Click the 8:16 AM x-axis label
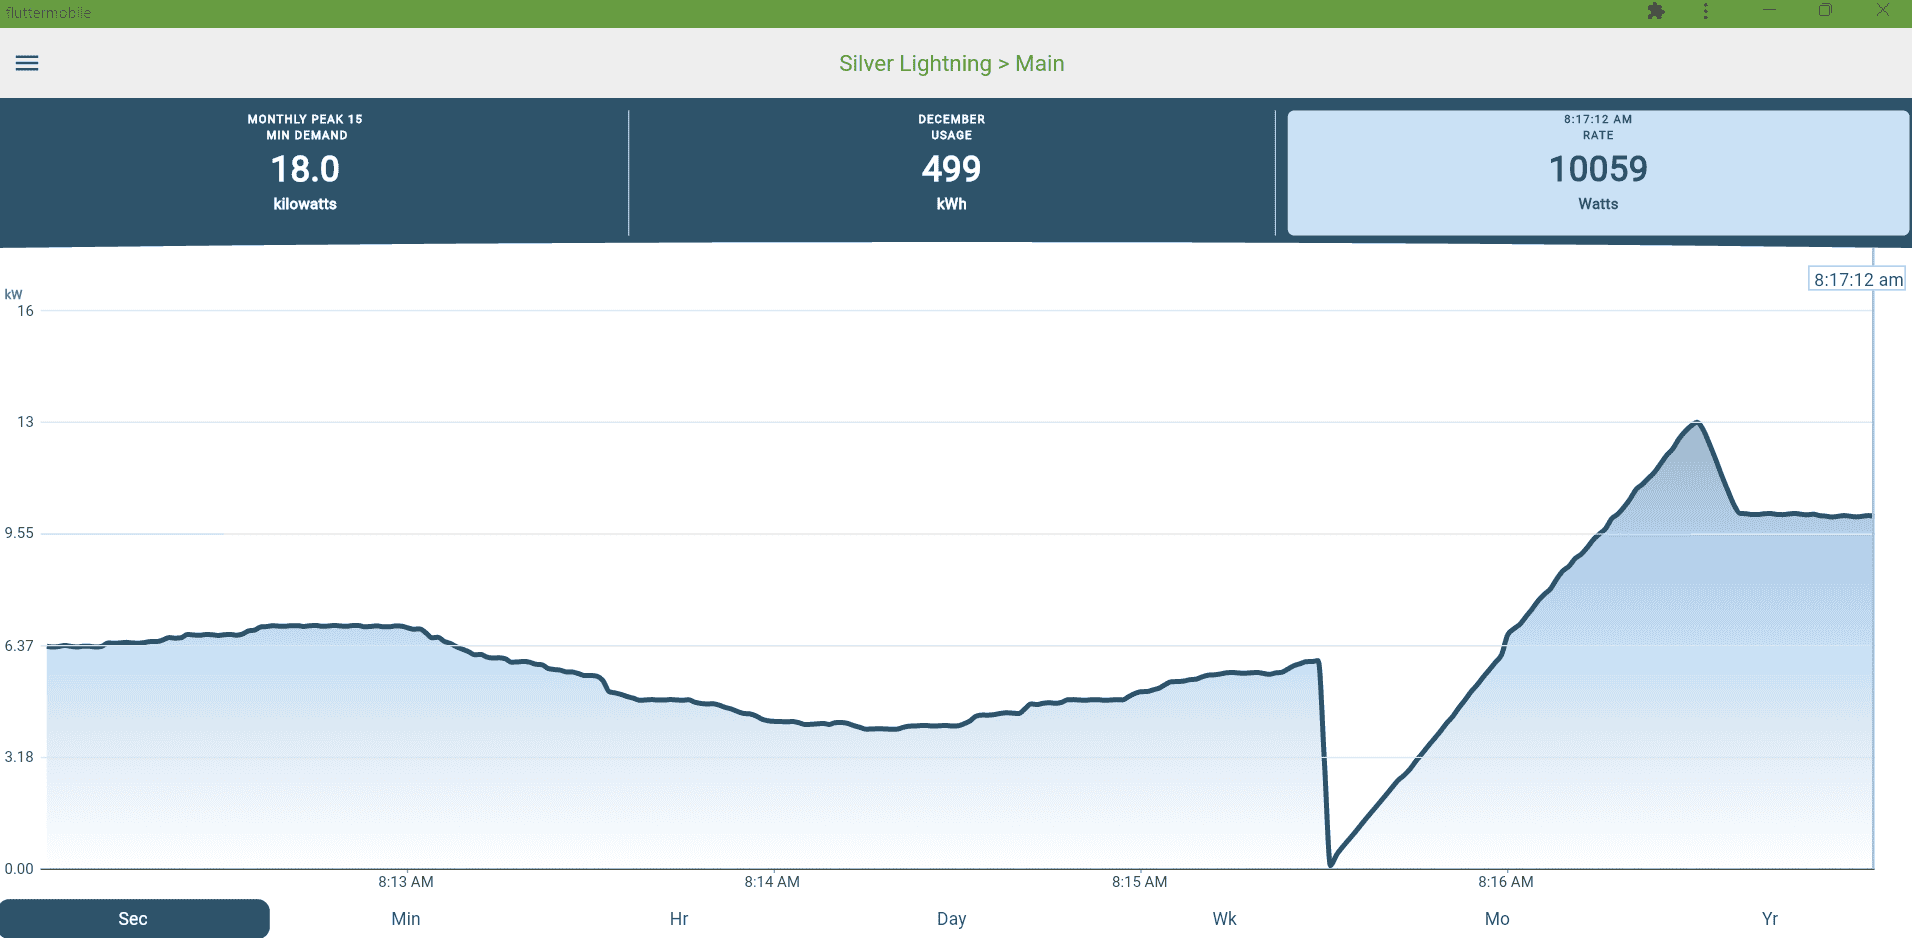 (x=1506, y=882)
